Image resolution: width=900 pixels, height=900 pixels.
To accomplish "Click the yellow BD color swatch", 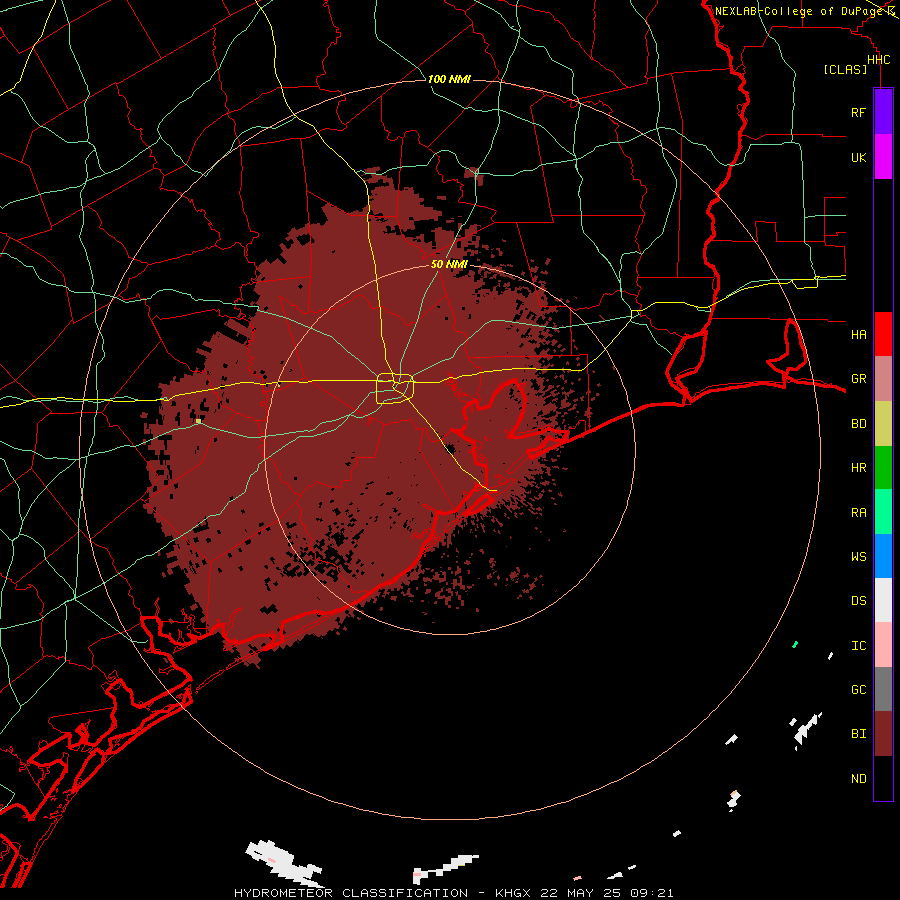I will coord(883,424).
